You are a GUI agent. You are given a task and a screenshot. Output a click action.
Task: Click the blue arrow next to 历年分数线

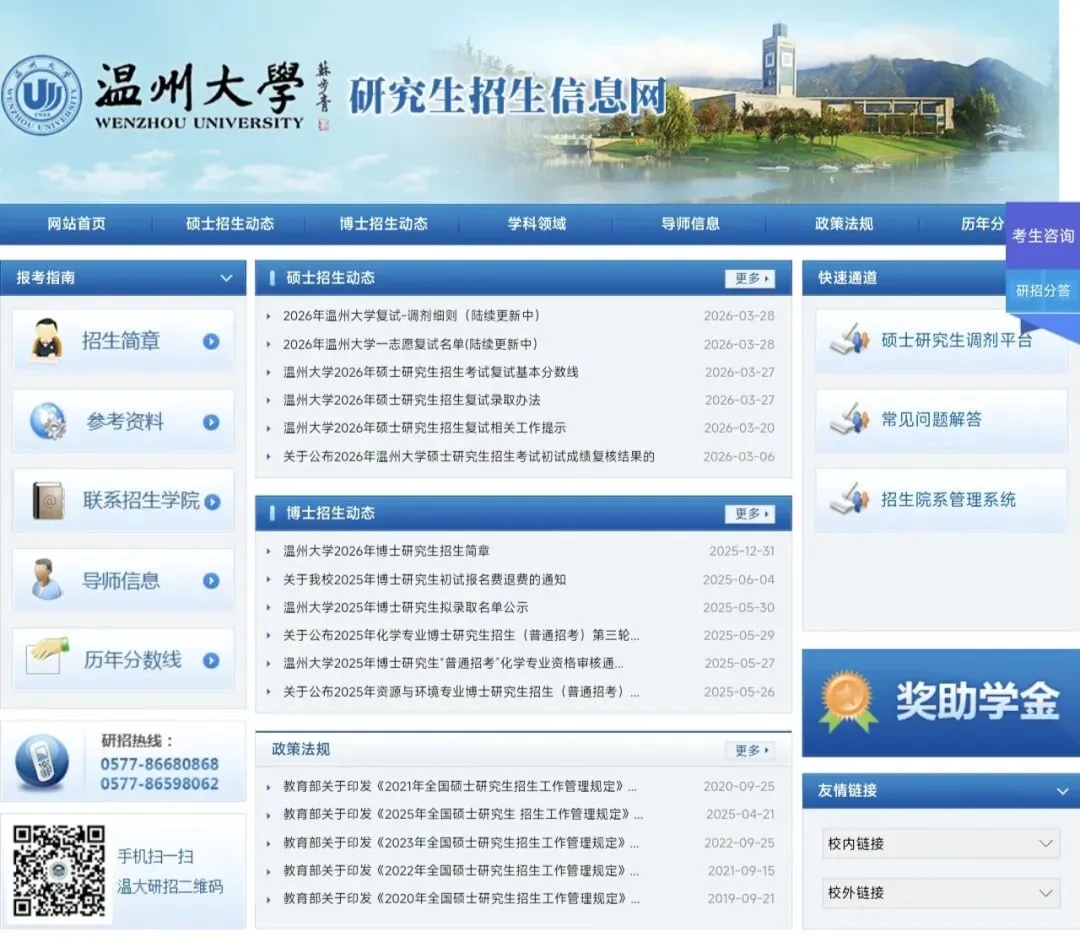[x=211, y=660]
